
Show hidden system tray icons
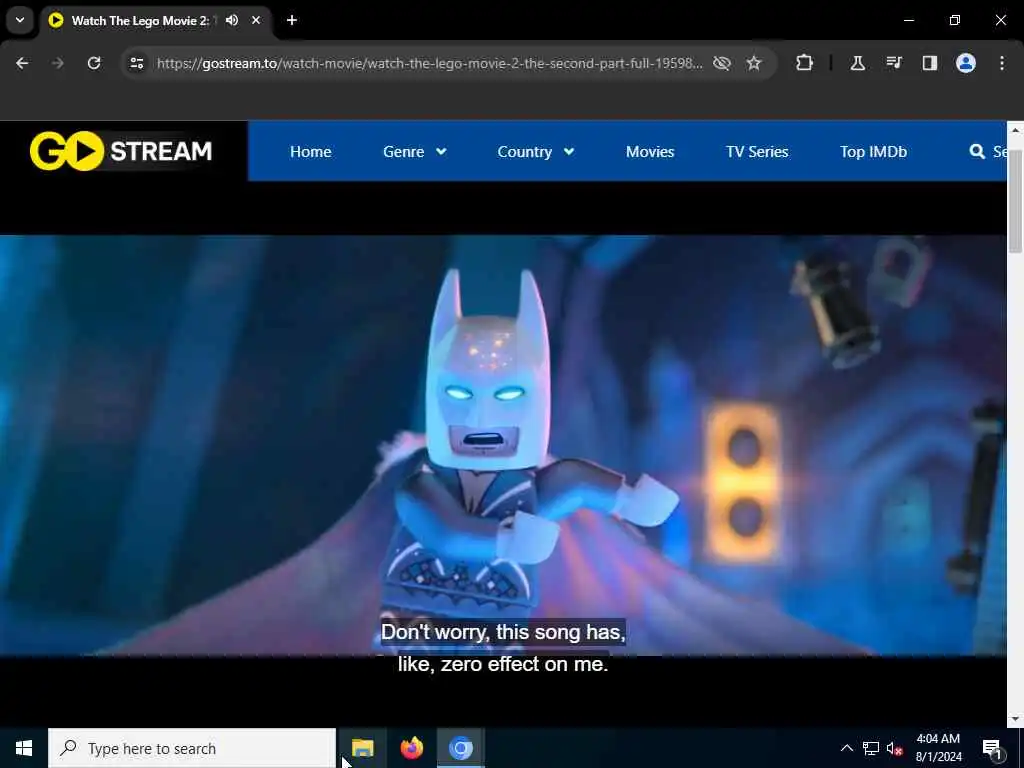click(846, 748)
